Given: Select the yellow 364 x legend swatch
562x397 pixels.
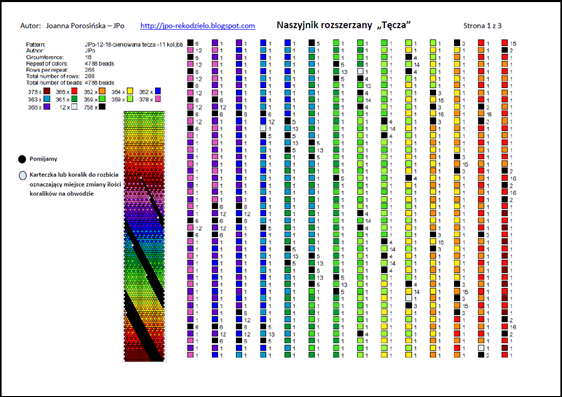Looking at the screenshot, I should click(130, 92).
